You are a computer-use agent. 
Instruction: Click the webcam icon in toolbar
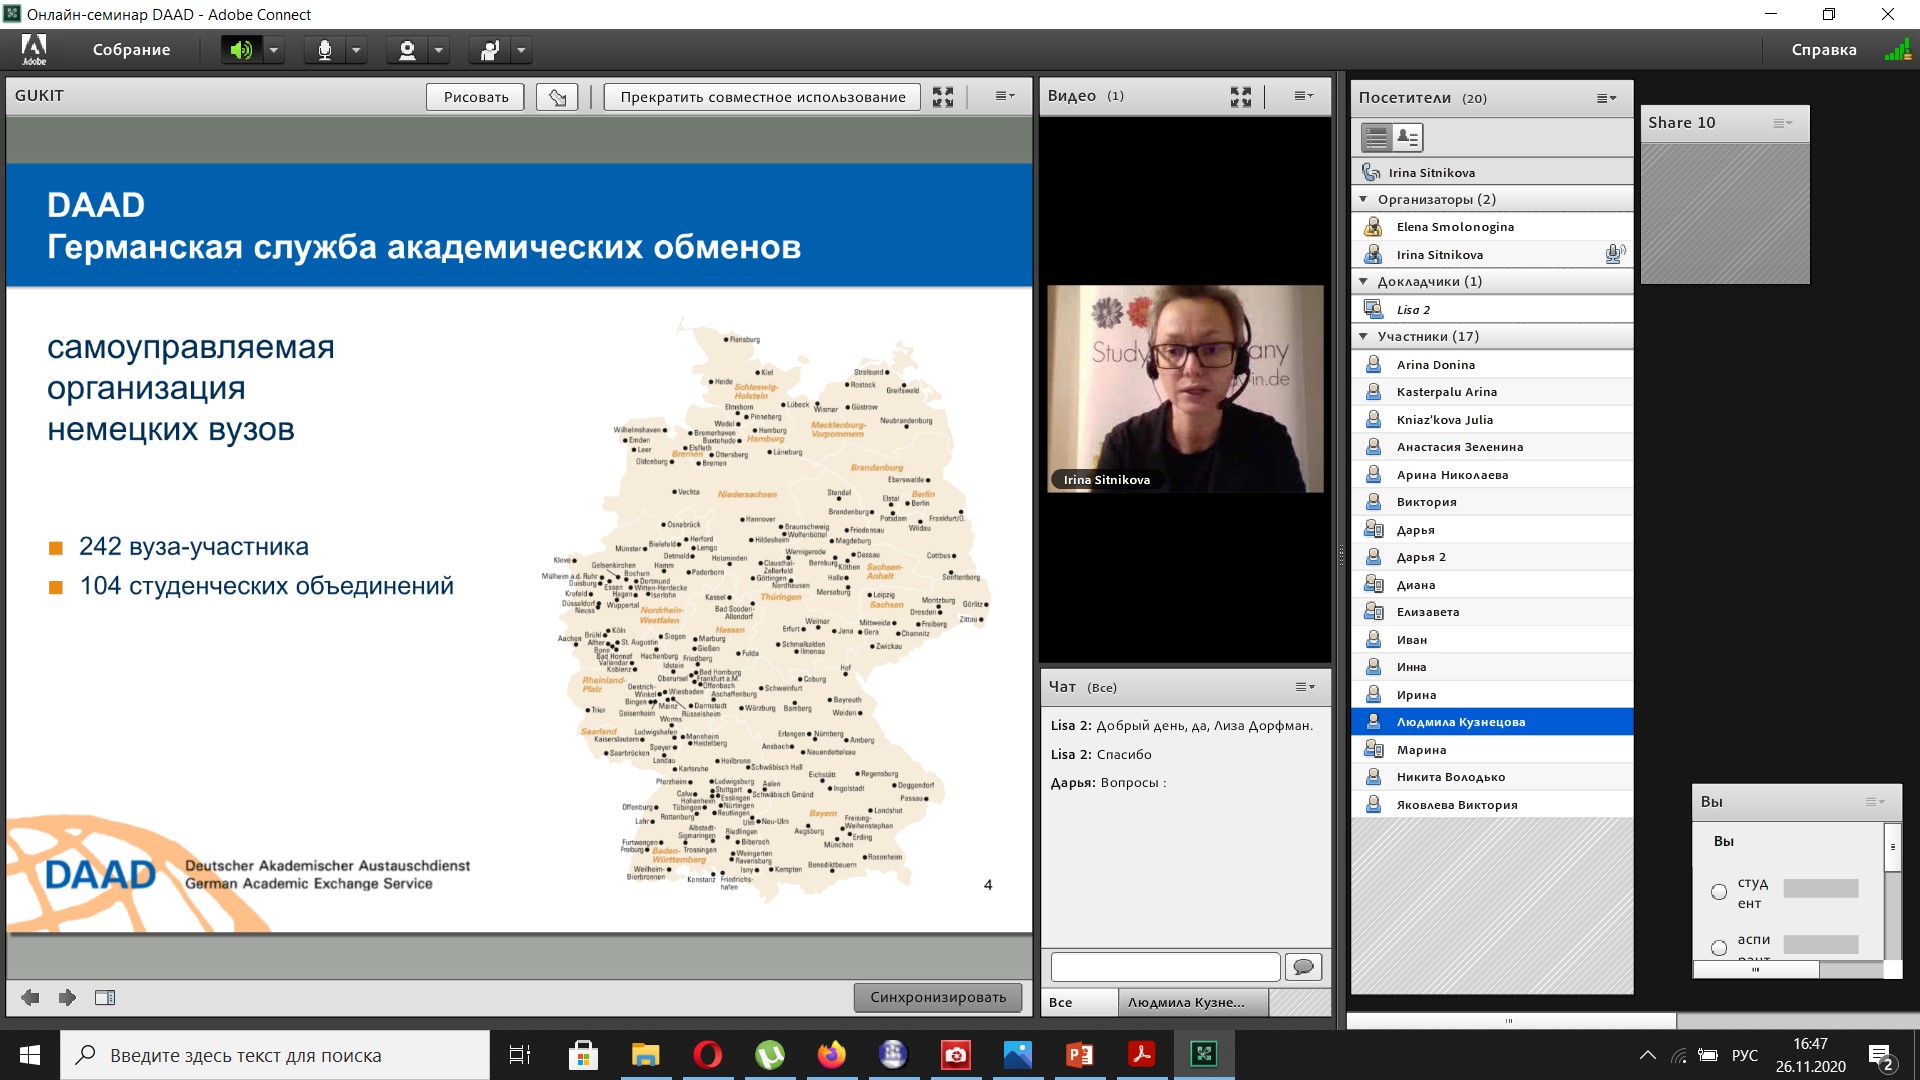(407, 50)
